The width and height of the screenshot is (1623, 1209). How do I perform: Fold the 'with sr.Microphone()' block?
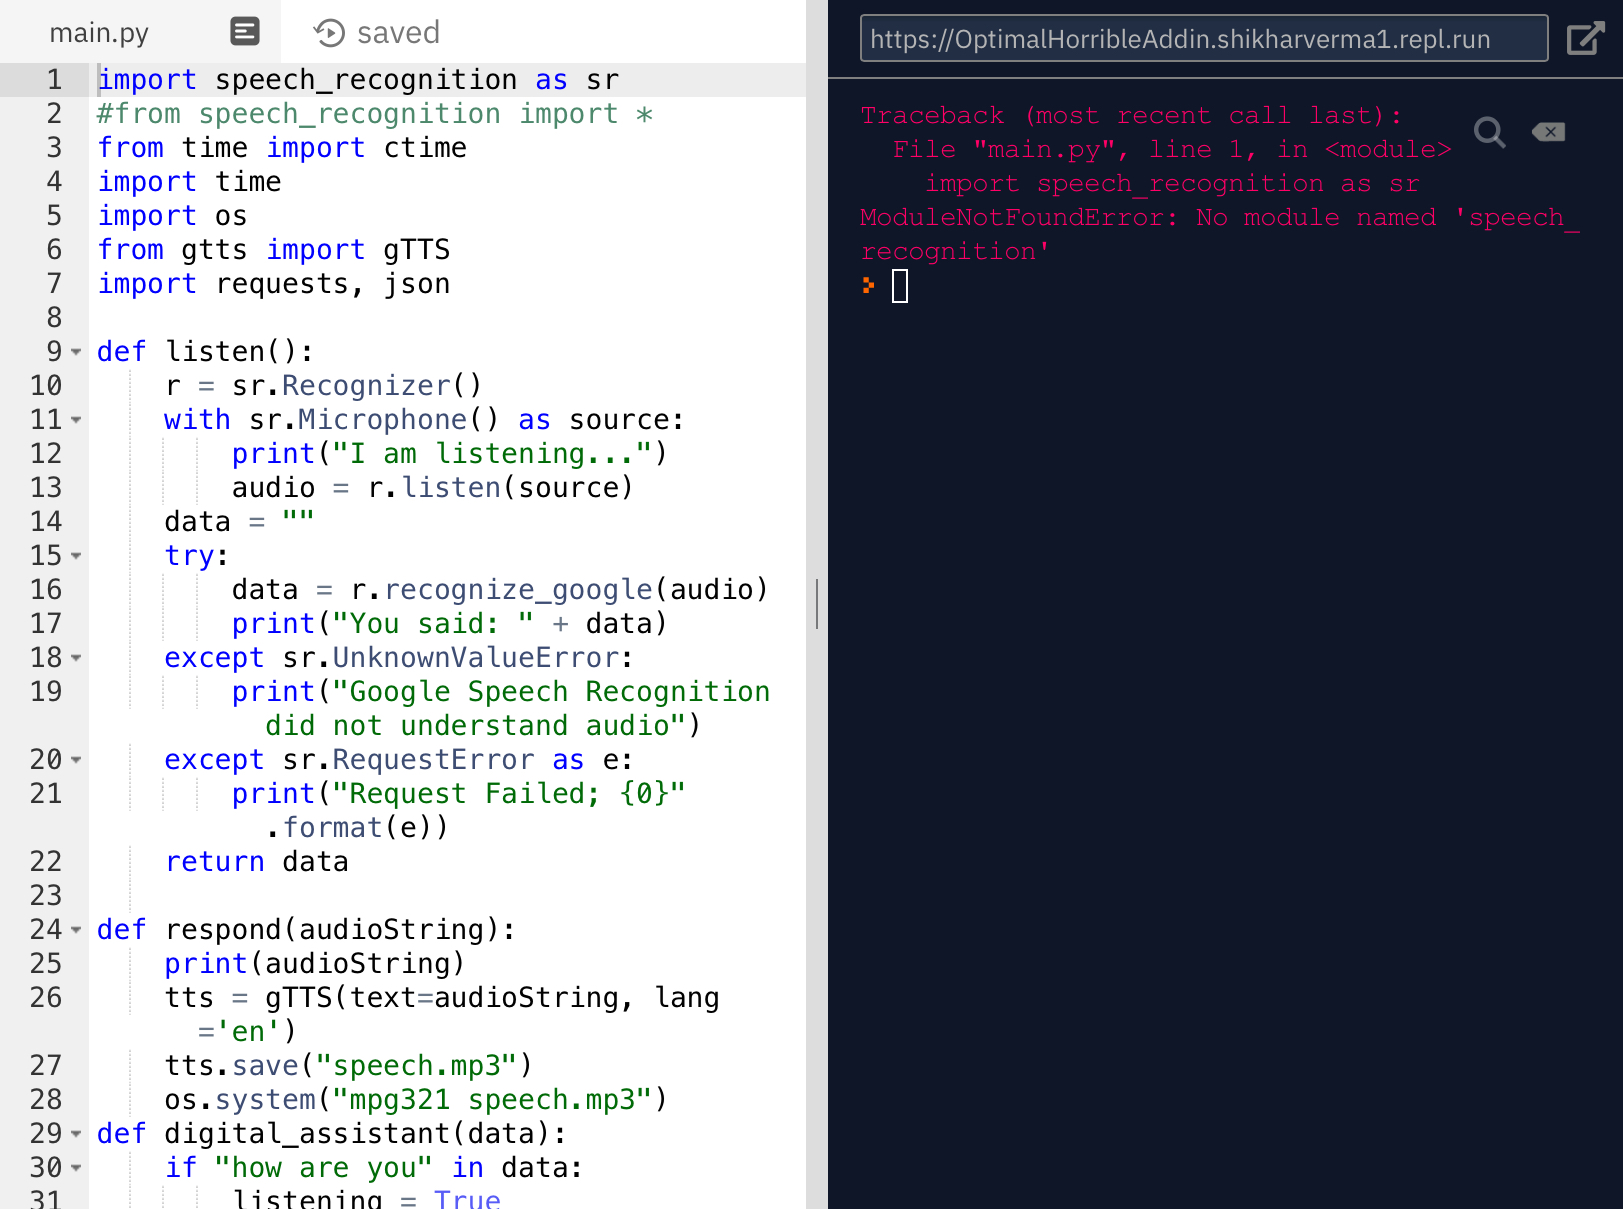click(75, 420)
